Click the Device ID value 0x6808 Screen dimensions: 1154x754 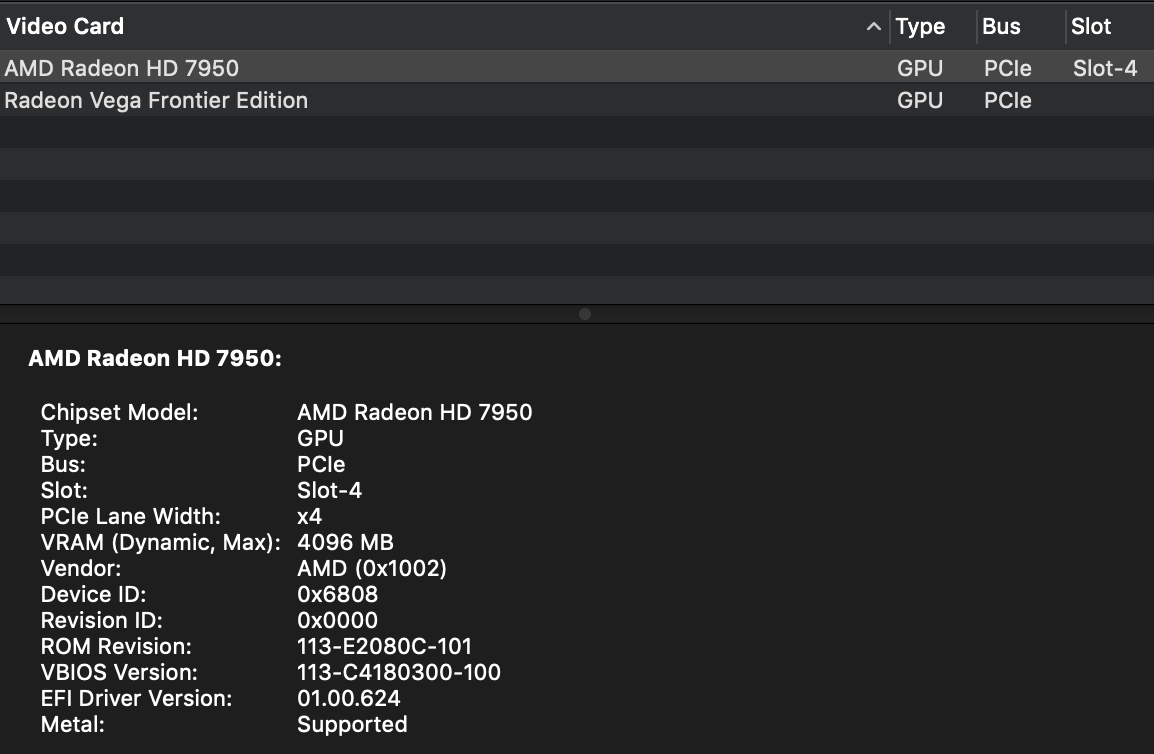(337, 594)
